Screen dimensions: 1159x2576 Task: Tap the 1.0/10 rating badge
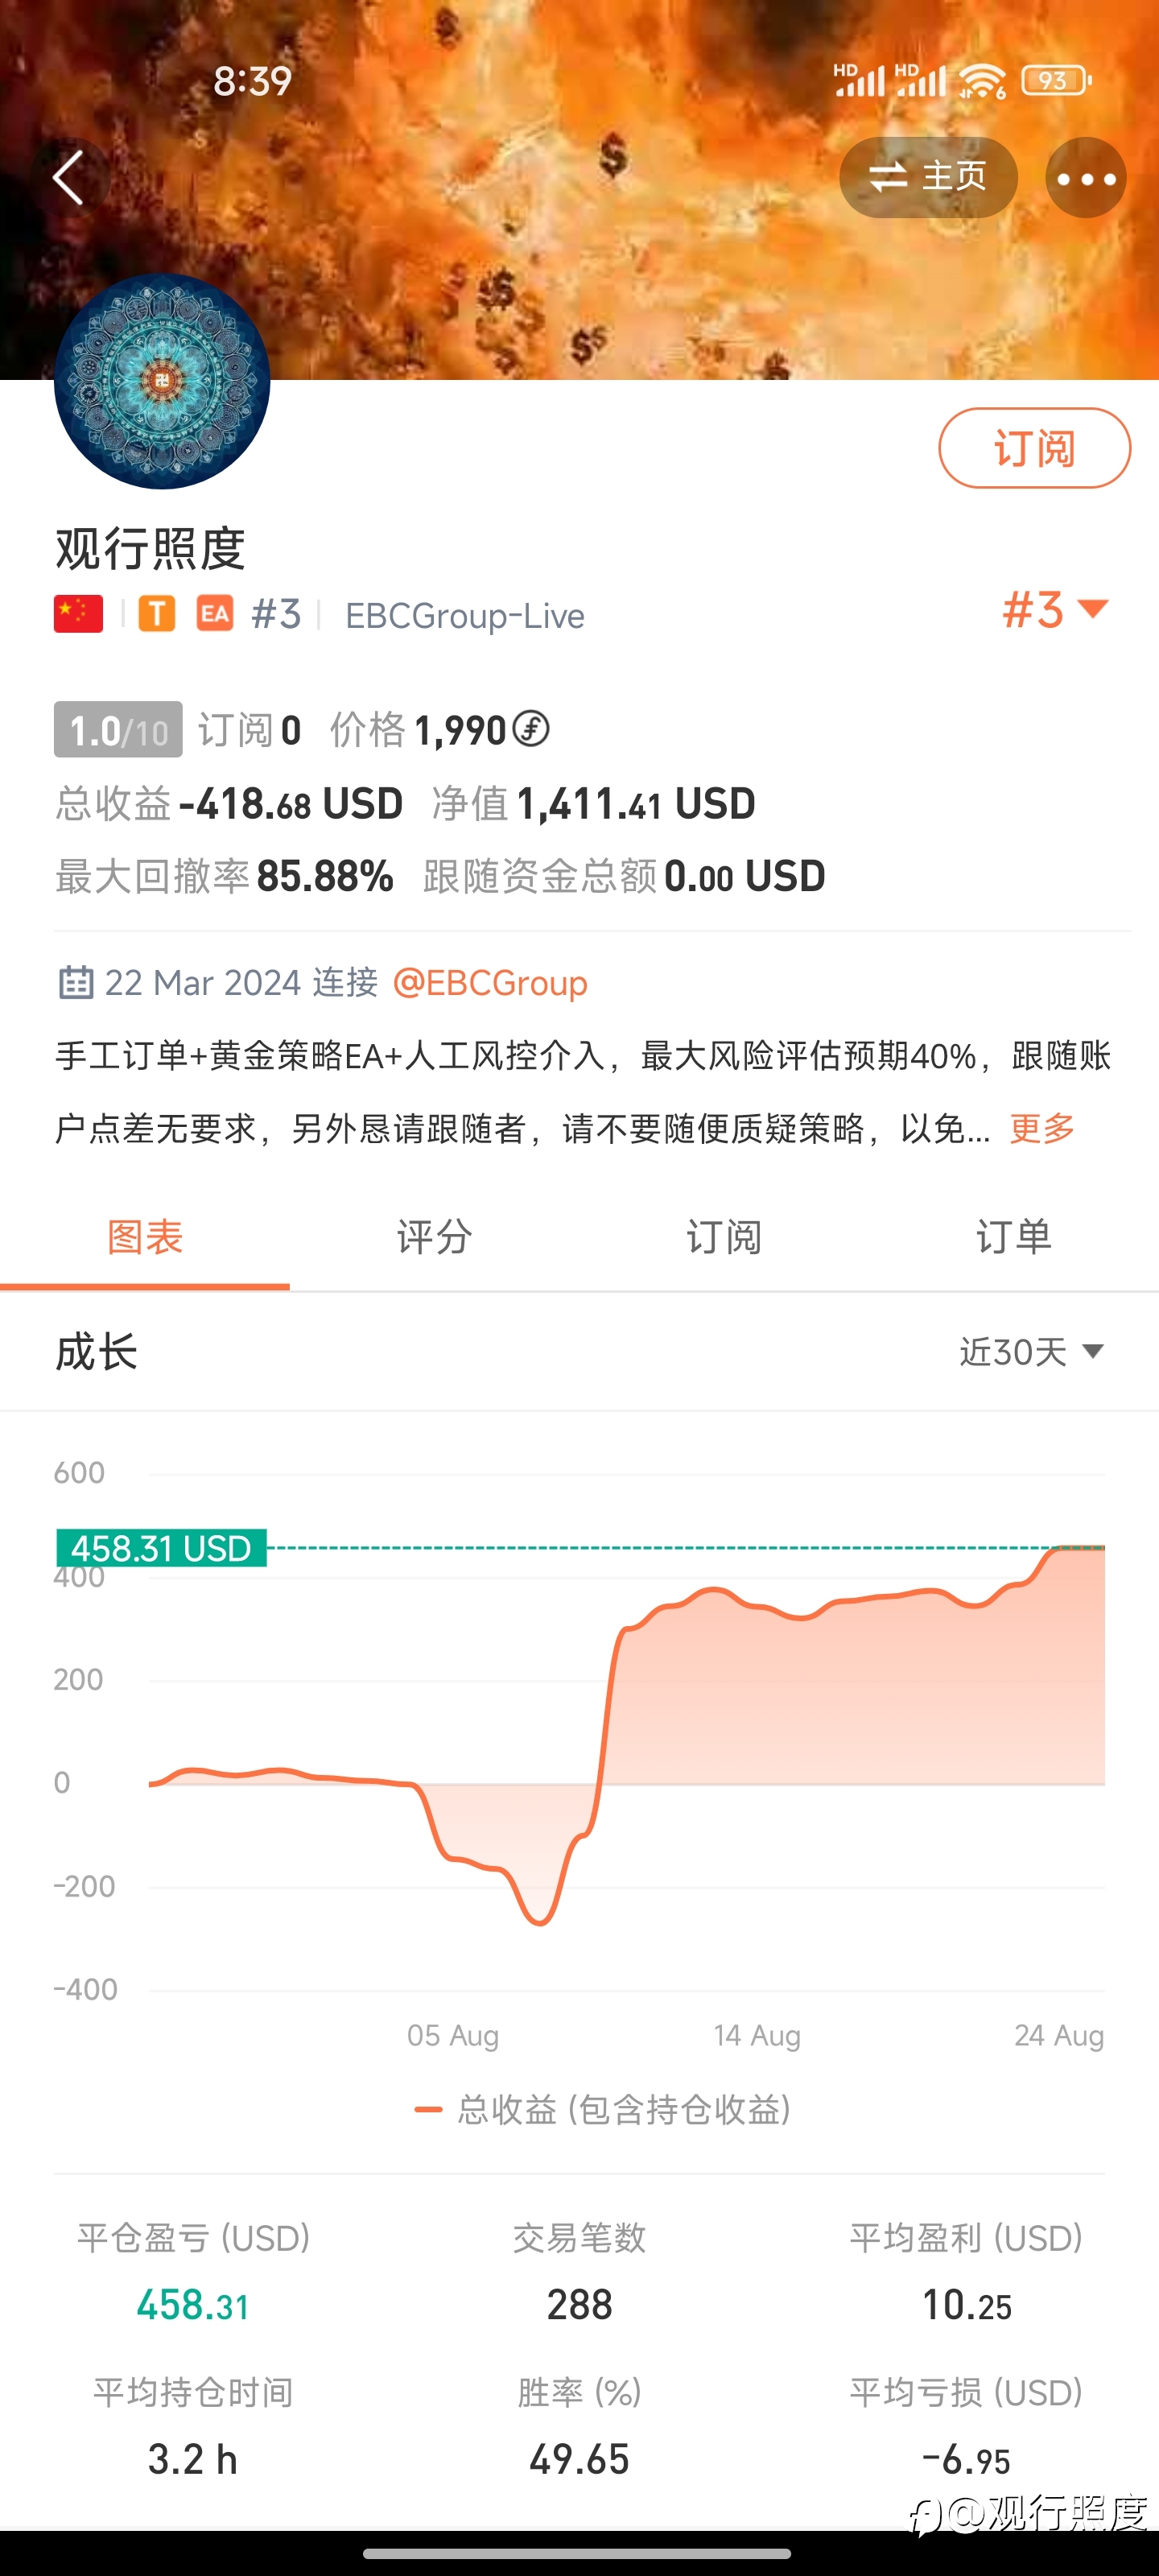(x=118, y=730)
